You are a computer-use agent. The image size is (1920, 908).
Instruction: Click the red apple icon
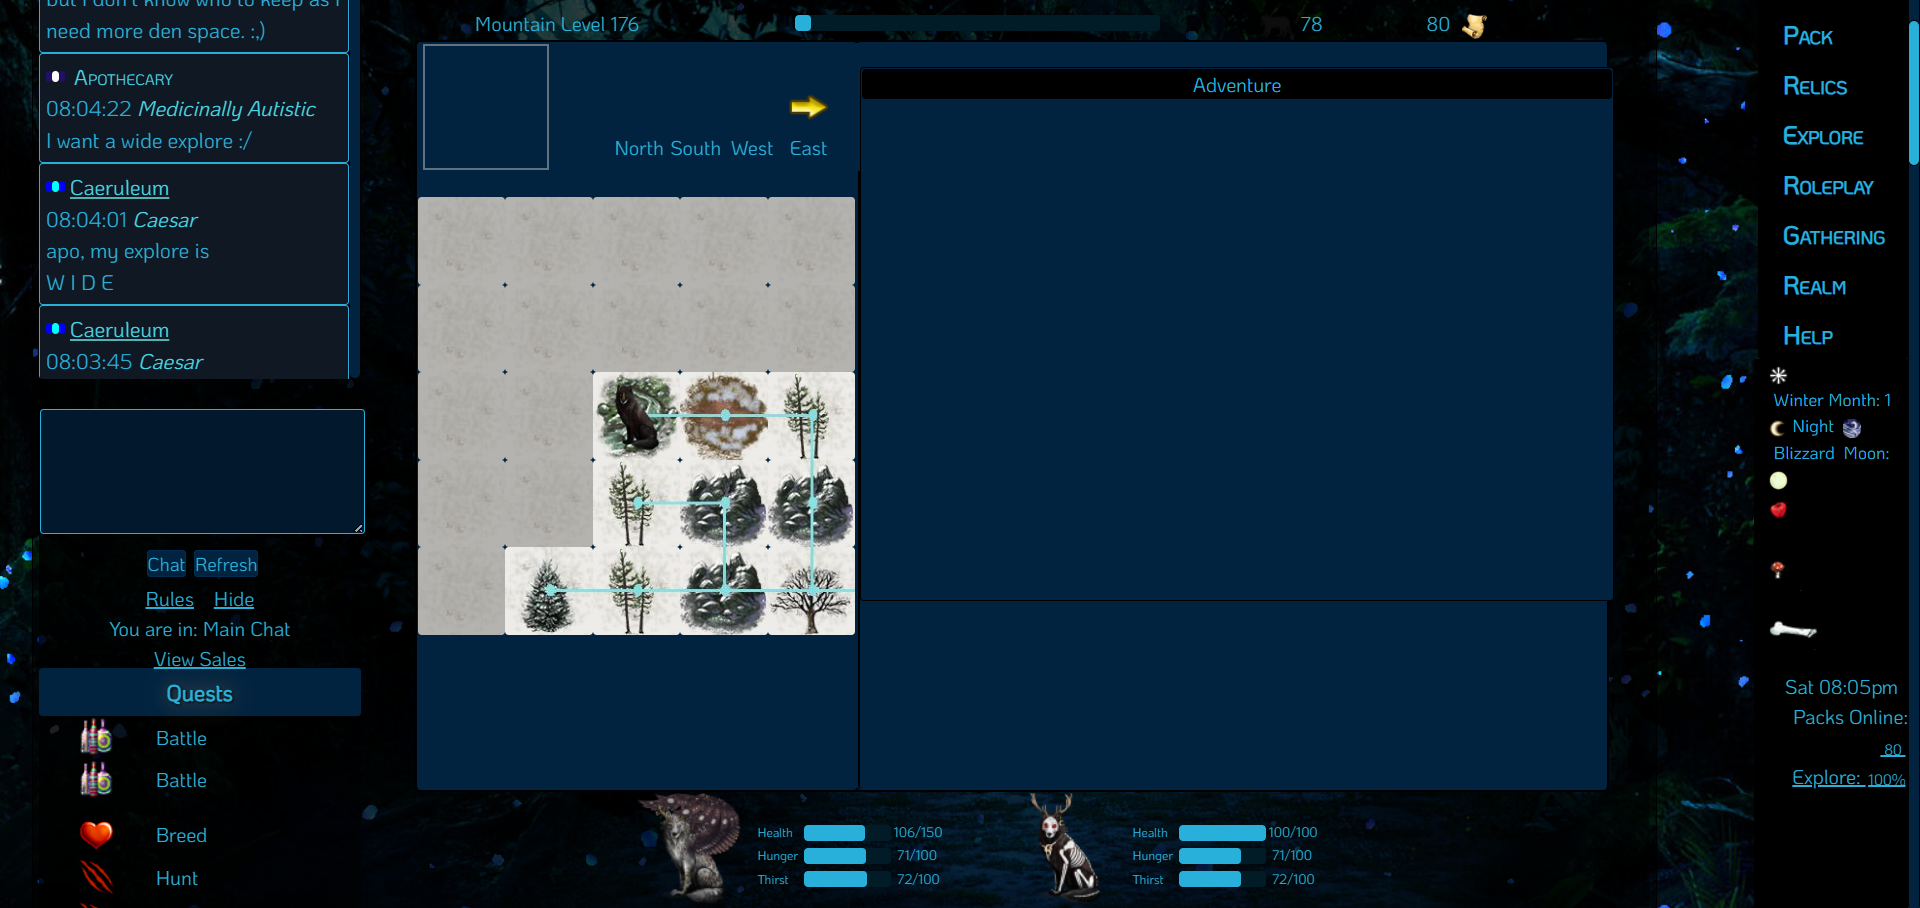(x=1778, y=510)
